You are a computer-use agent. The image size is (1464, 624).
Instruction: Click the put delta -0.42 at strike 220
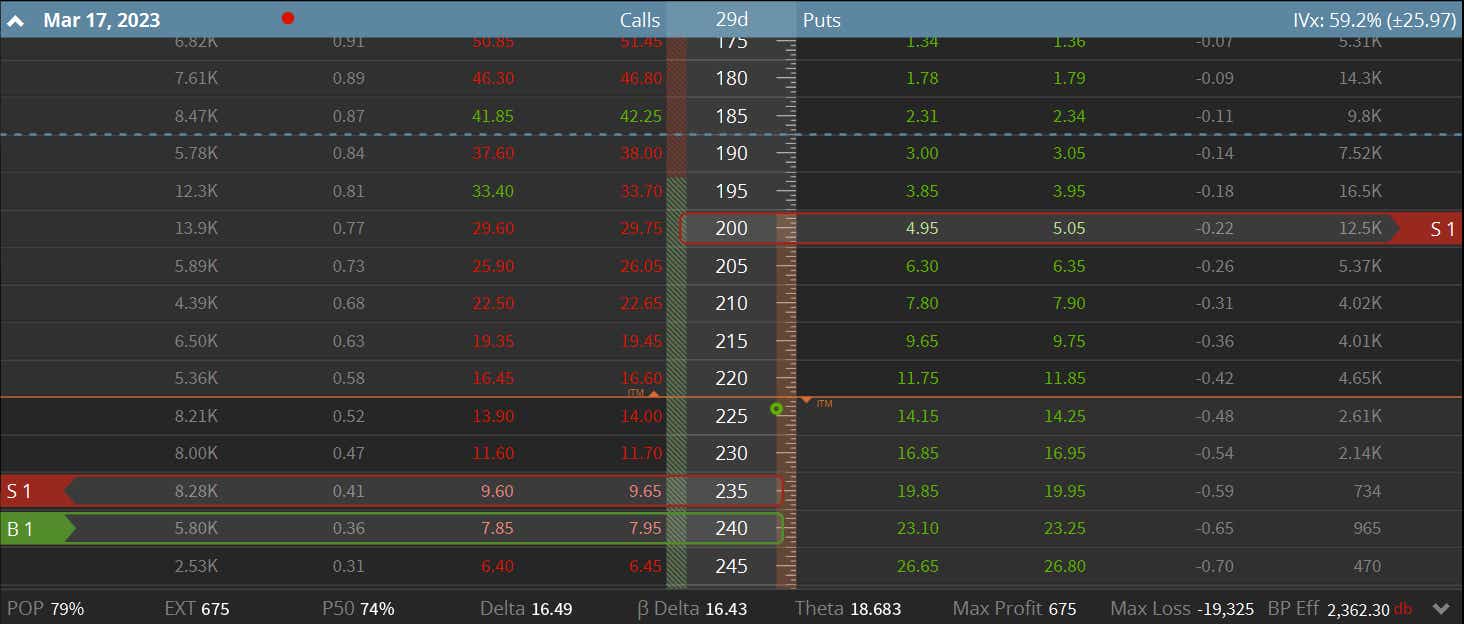pos(1213,378)
